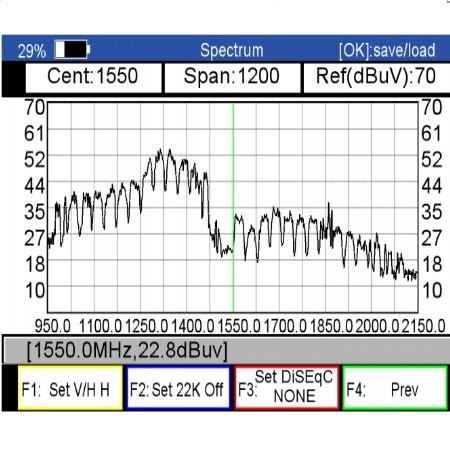
Task: Click the 1550.0 frequency axis label
Action: (x=239, y=326)
